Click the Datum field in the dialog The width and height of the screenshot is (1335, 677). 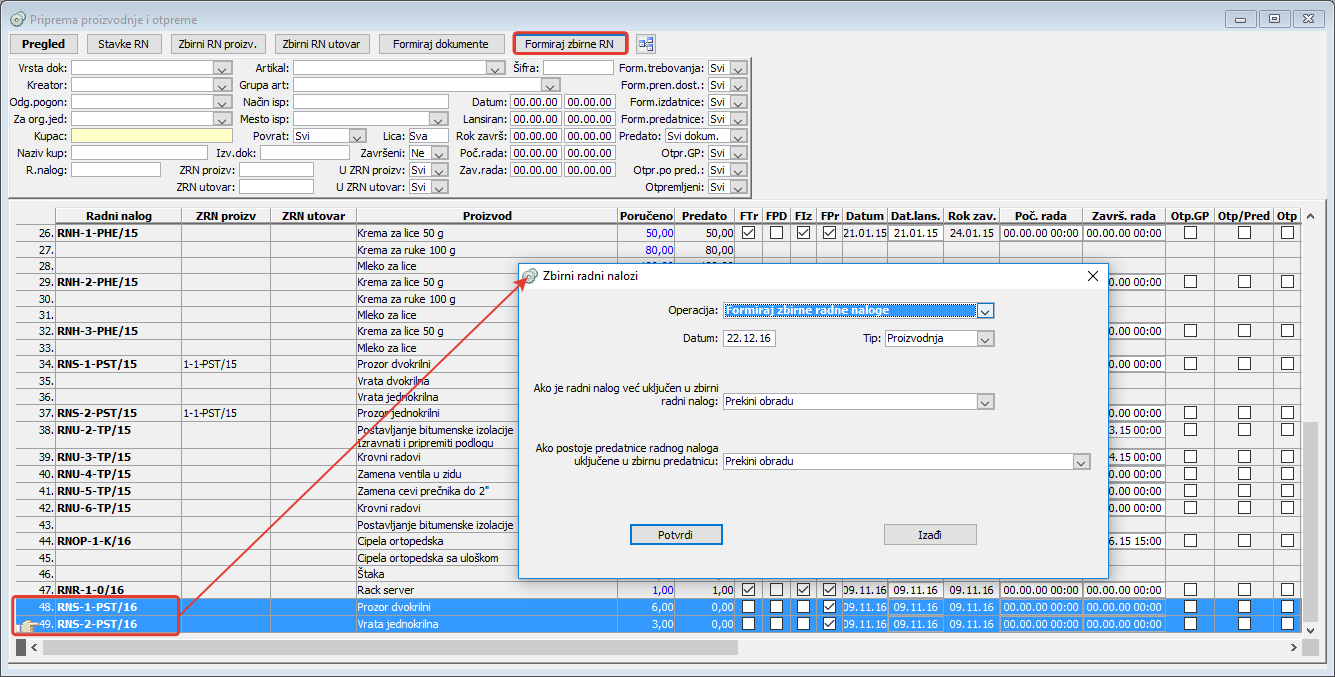tap(749, 339)
